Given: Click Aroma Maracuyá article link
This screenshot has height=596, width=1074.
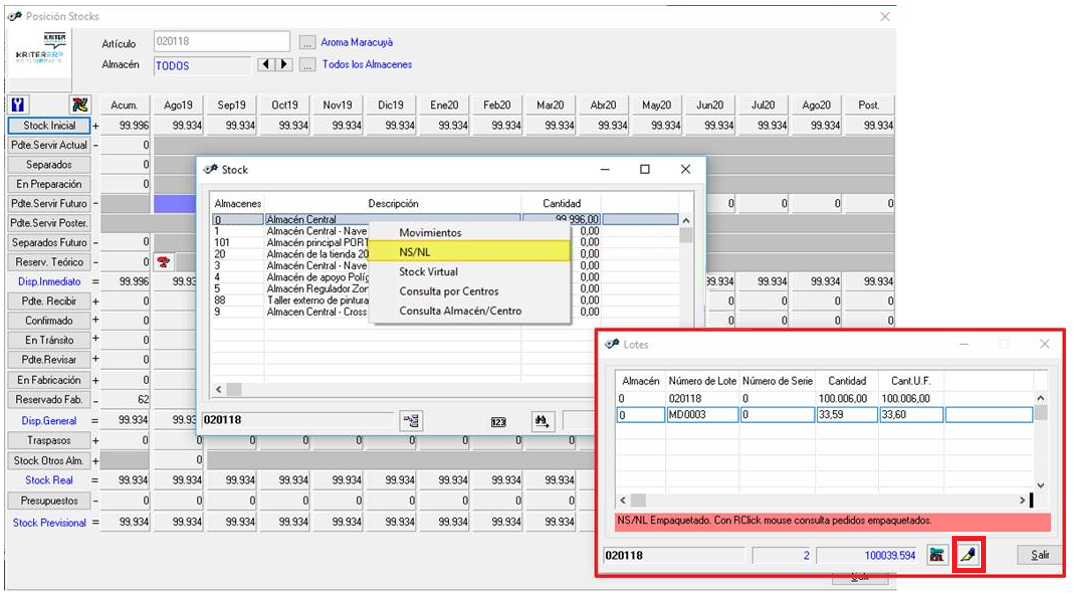Looking at the screenshot, I should [357, 42].
